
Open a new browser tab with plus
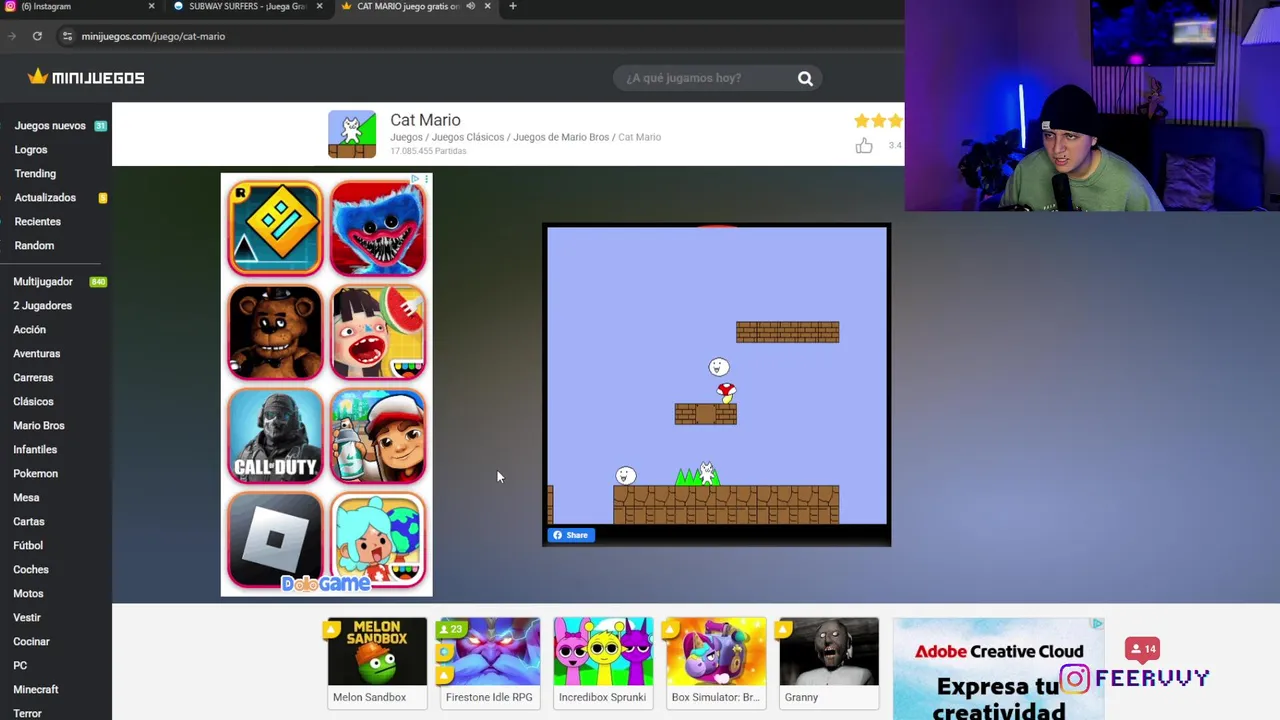tap(512, 6)
